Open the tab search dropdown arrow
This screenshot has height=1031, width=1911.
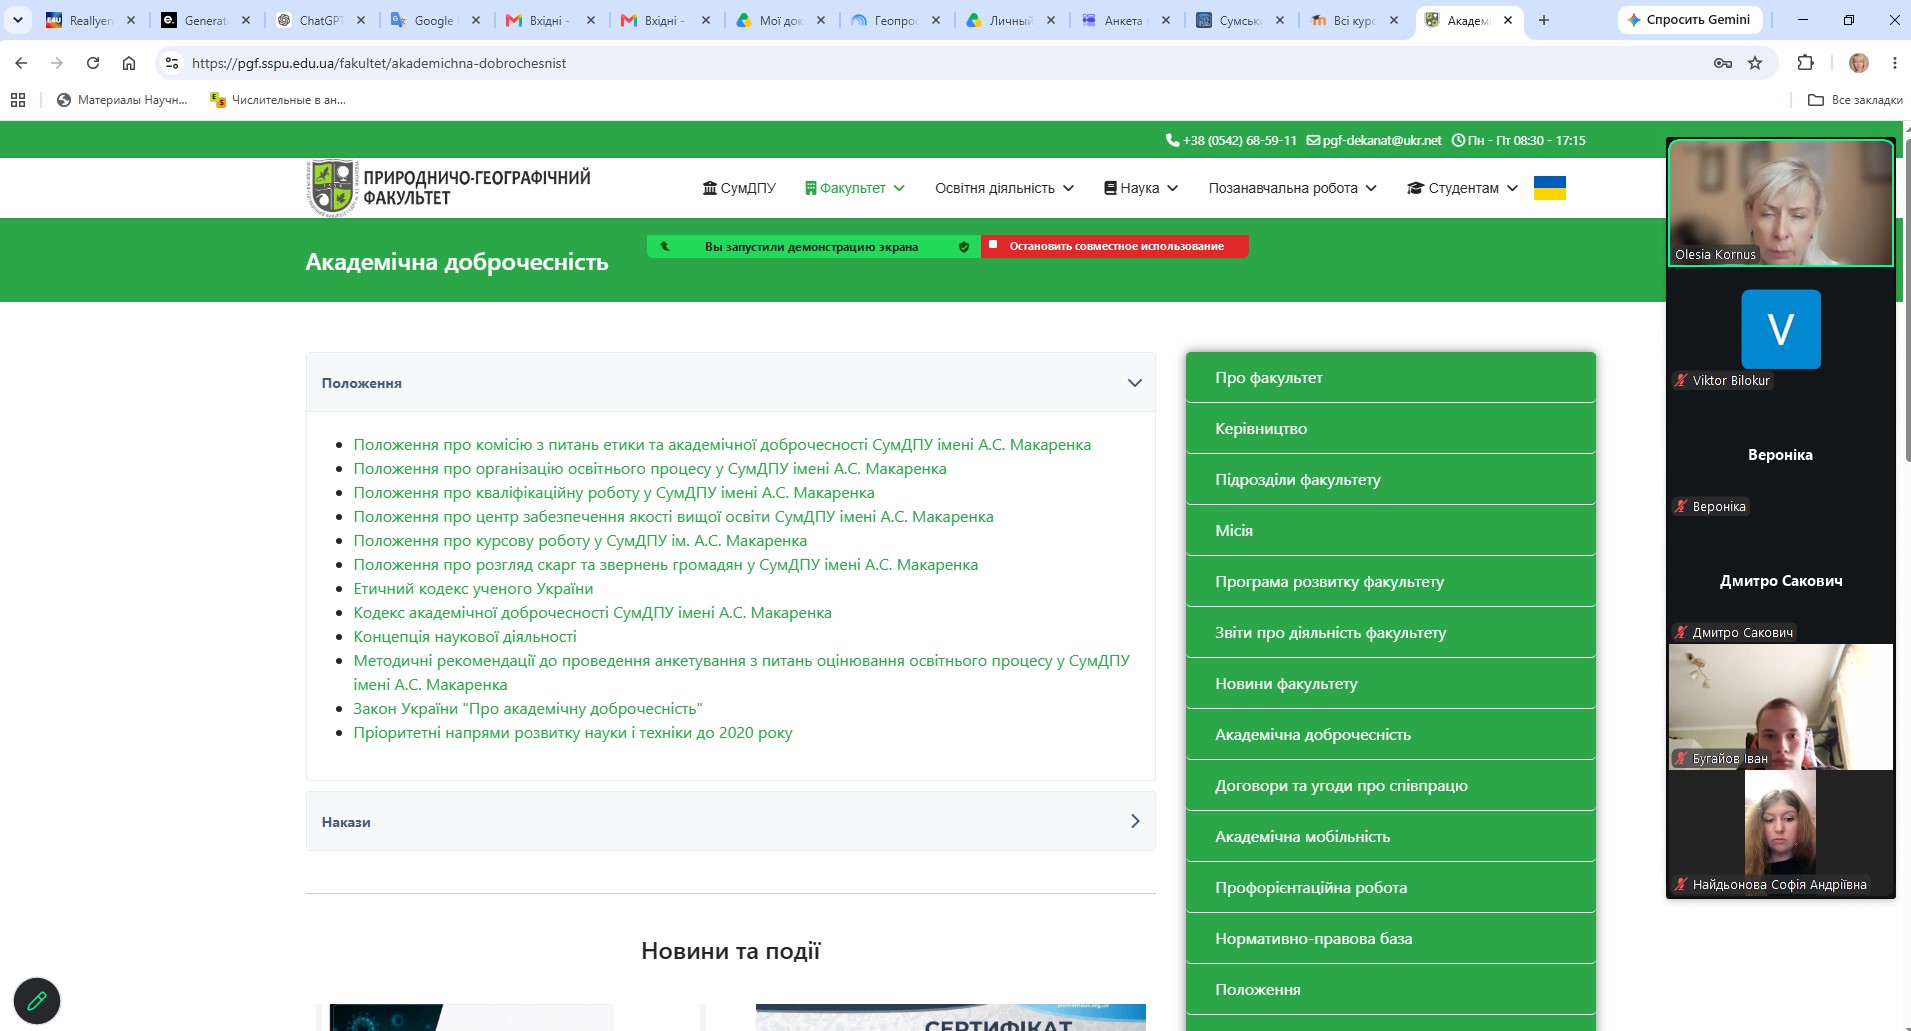[x=18, y=20]
